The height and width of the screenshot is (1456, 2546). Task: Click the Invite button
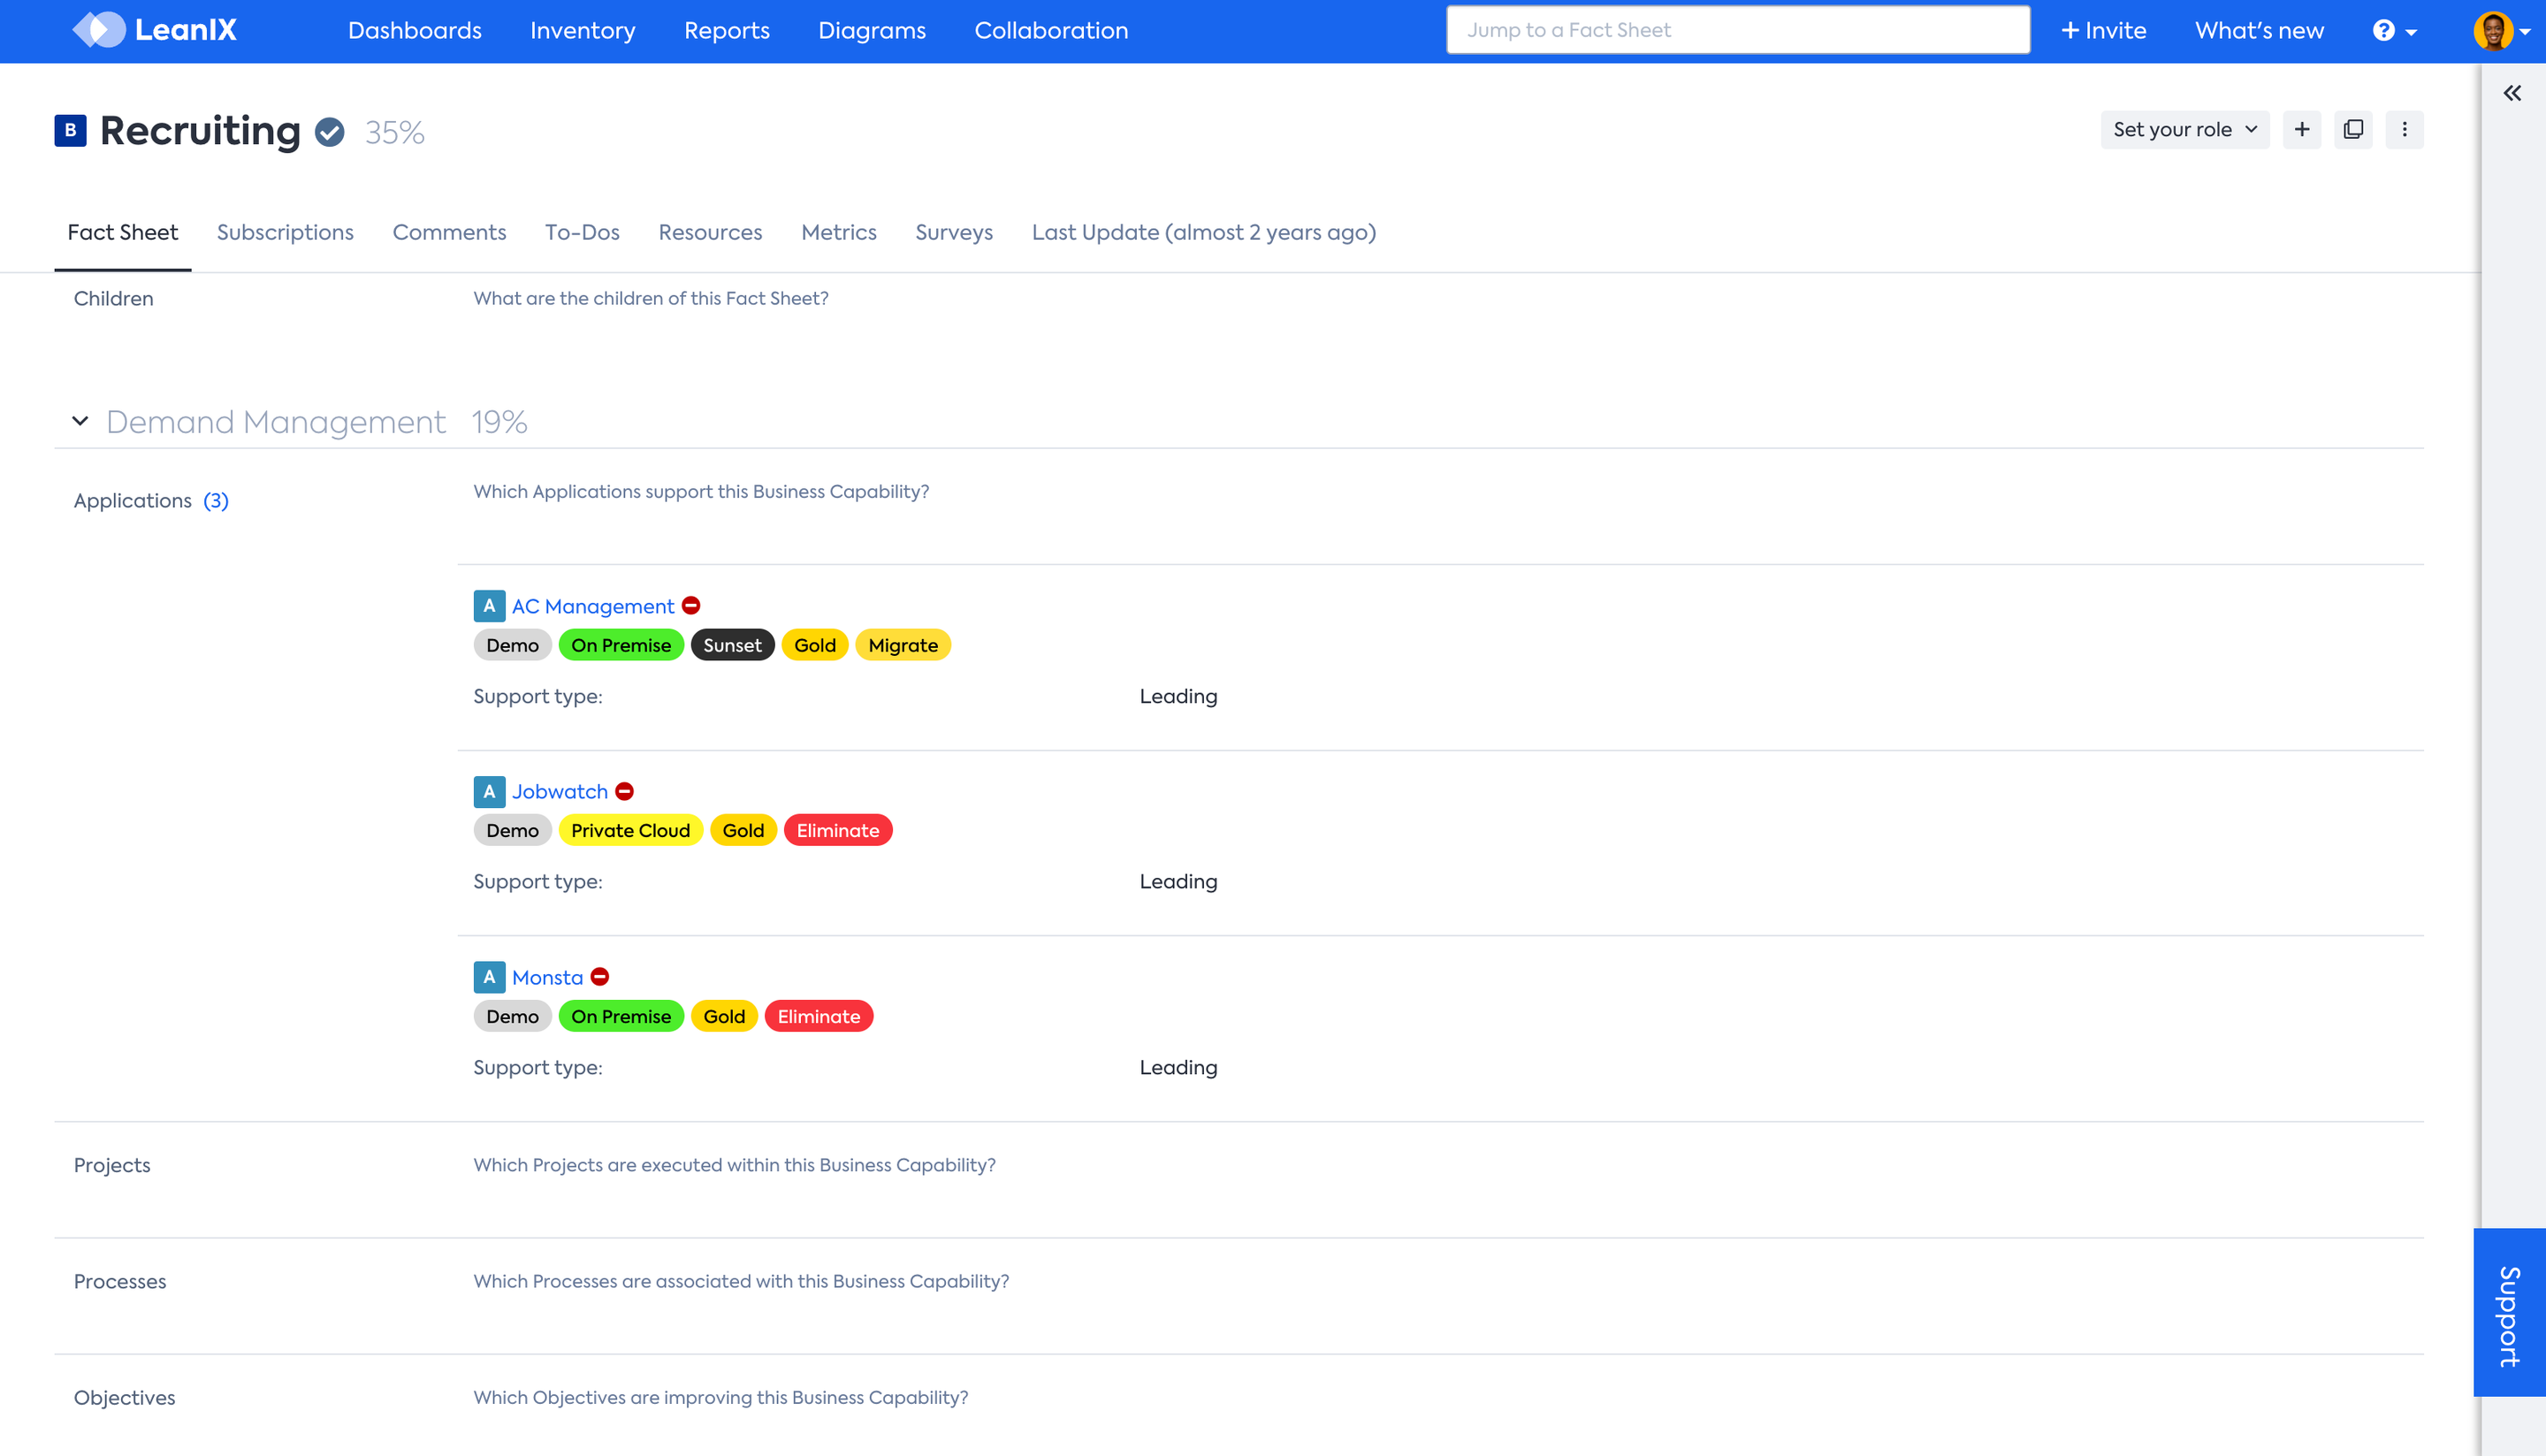[2104, 31]
